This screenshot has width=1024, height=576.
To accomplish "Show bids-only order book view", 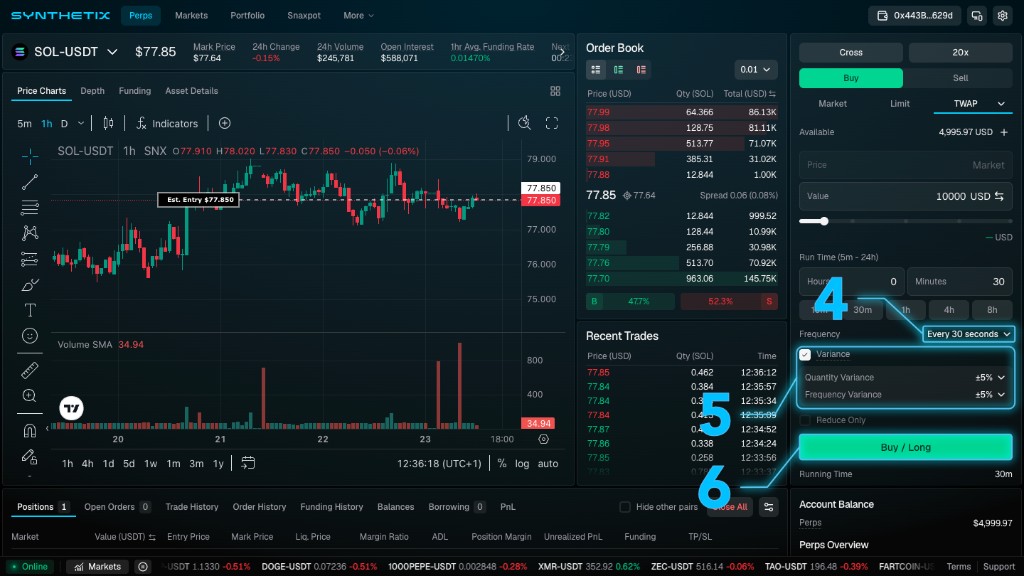I will 618,70.
